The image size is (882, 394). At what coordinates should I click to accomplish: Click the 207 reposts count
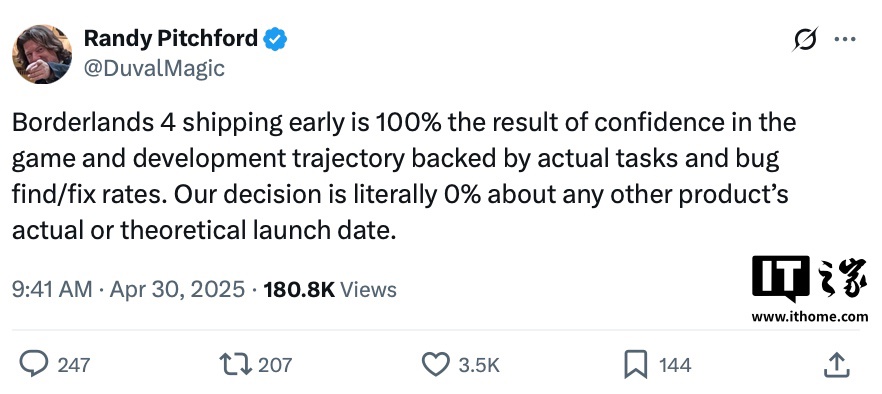275,365
